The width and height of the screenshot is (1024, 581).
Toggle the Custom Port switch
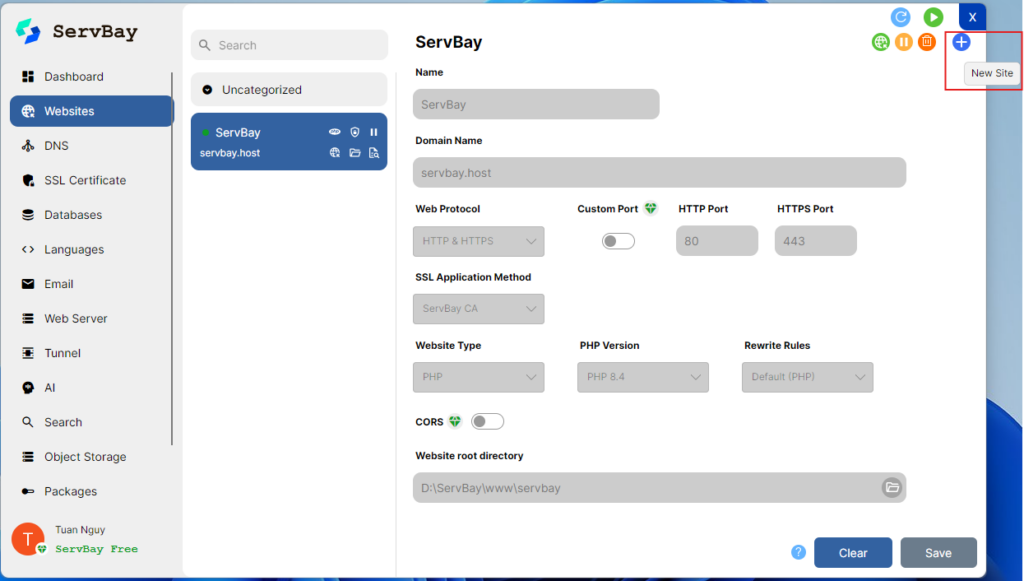(x=618, y=241)
